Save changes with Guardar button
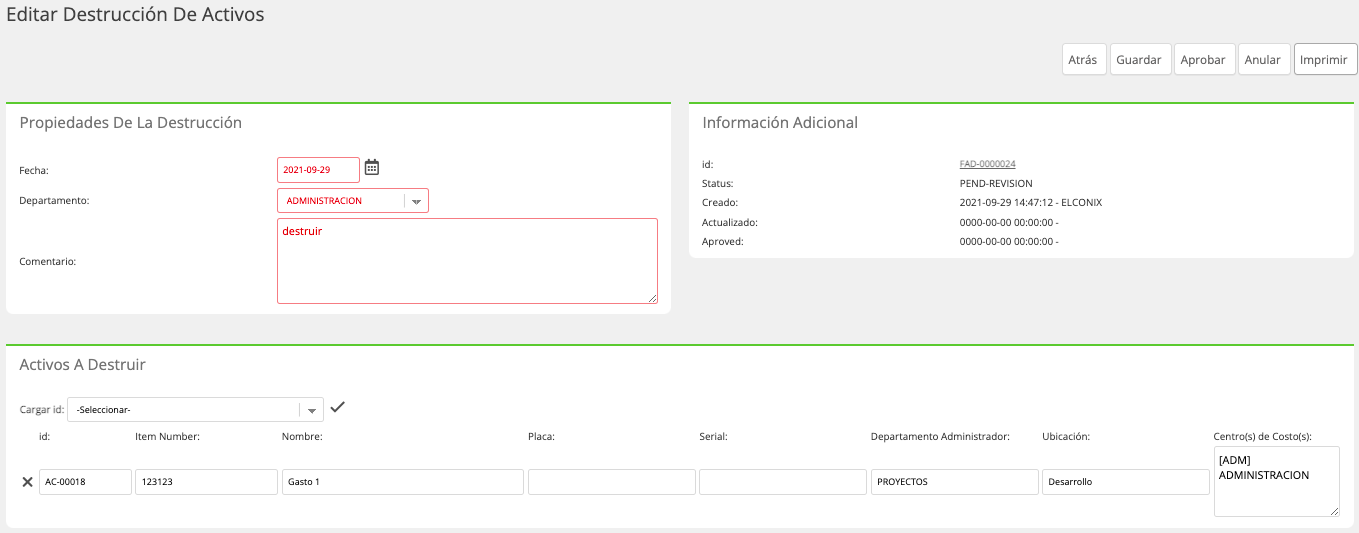1359x533 pixels. tap(1139, 60)
